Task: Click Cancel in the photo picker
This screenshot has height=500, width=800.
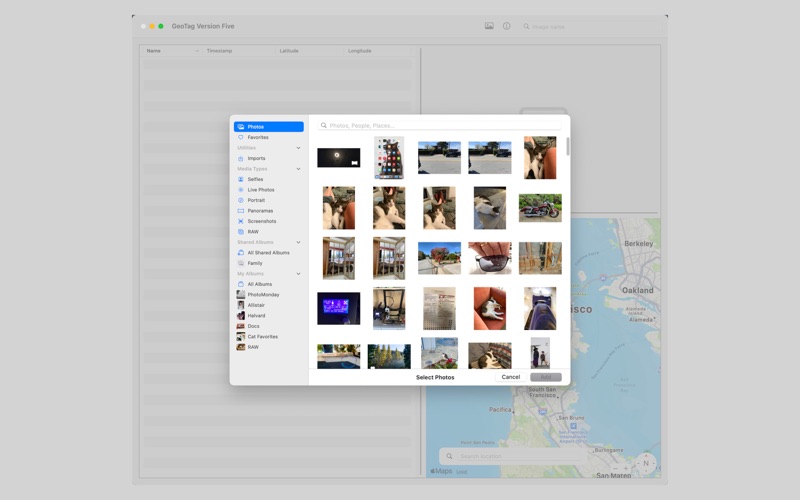Action: coord(511,377)
